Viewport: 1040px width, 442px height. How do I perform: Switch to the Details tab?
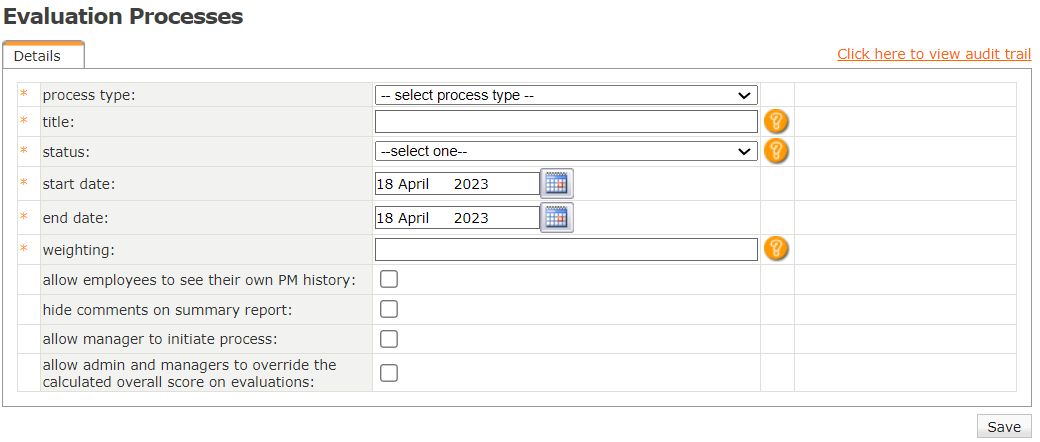(37, 56)
